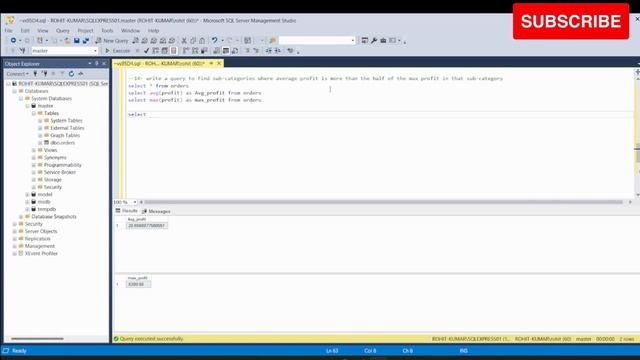Toggle Results to Grid mode
640x360 pixels.
(x=226, y=51)
